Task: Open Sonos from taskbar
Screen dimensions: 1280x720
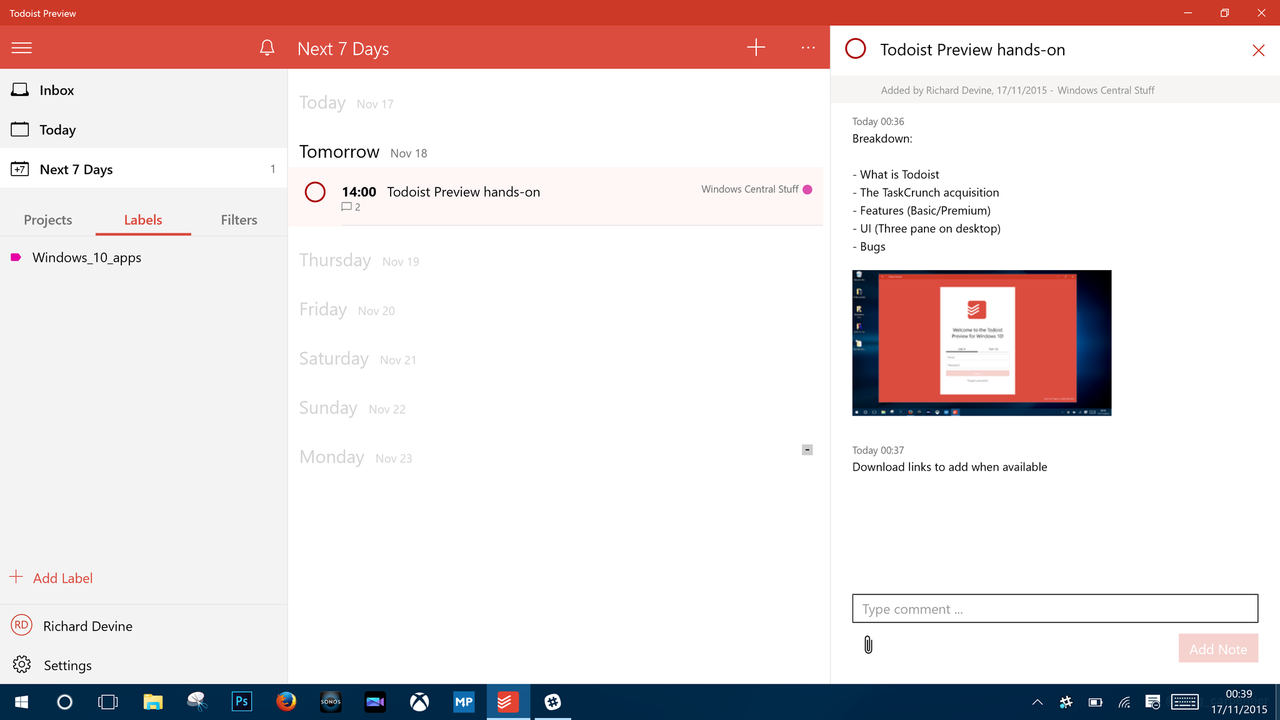Action: pos(330,702)
